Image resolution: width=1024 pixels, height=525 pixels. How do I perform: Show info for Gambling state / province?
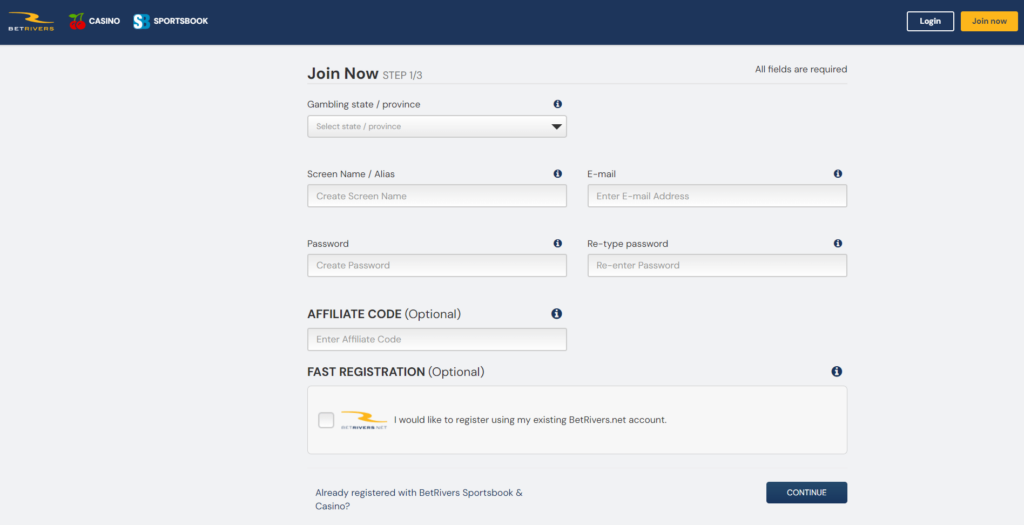[x=557, y=104]
